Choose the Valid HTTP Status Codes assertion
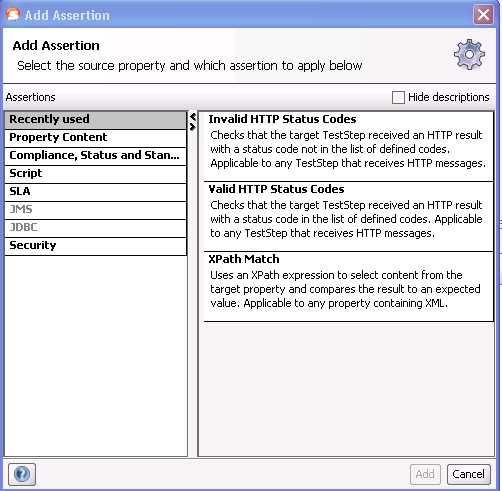 click(348, 217)
